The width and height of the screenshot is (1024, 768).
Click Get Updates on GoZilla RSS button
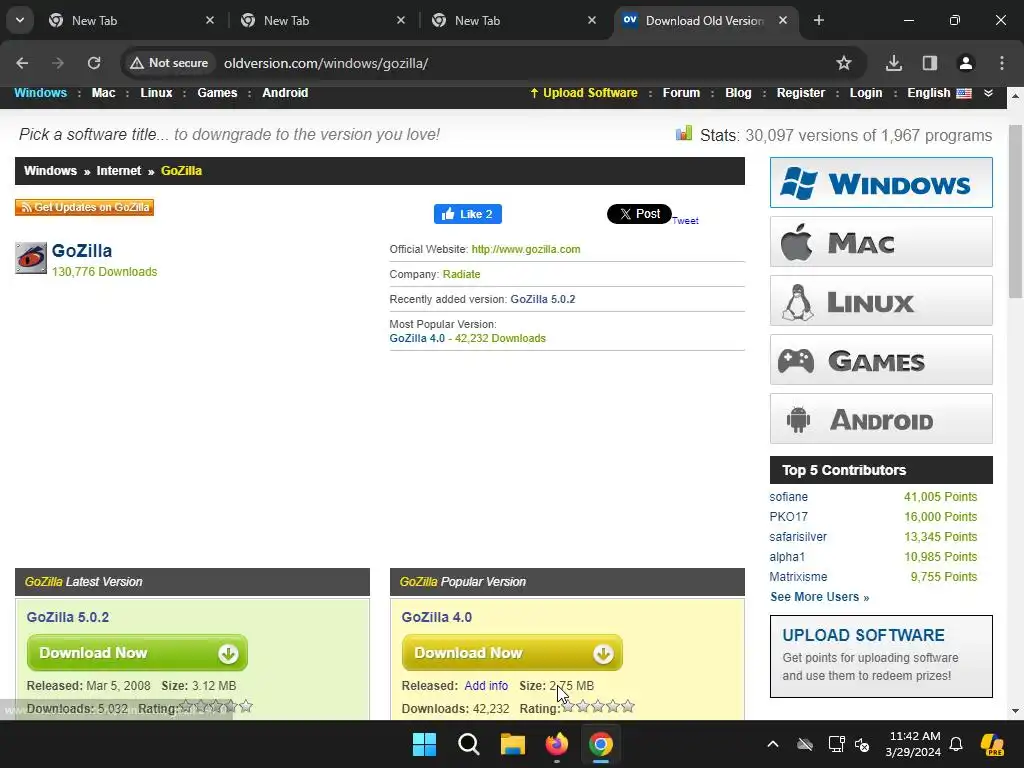(84, 207)
